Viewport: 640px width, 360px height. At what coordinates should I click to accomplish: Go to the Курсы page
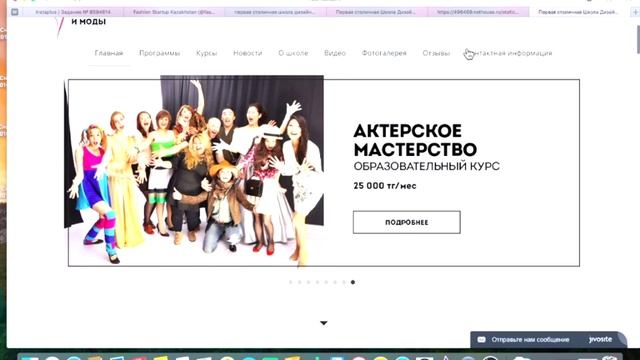(207, 53)
